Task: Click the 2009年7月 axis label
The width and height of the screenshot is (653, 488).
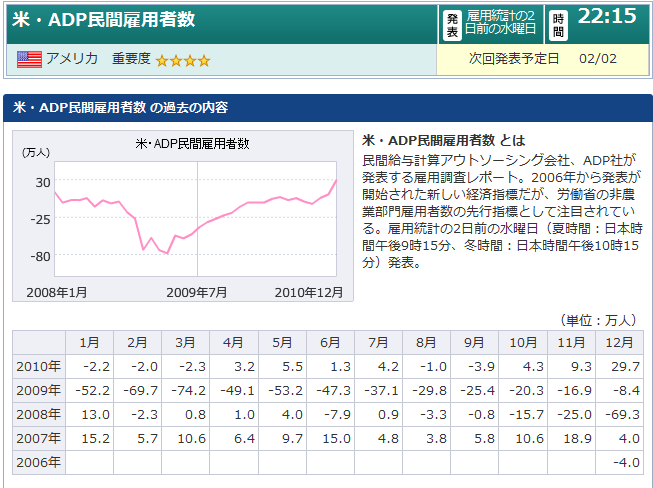Action: click(197, 292)
